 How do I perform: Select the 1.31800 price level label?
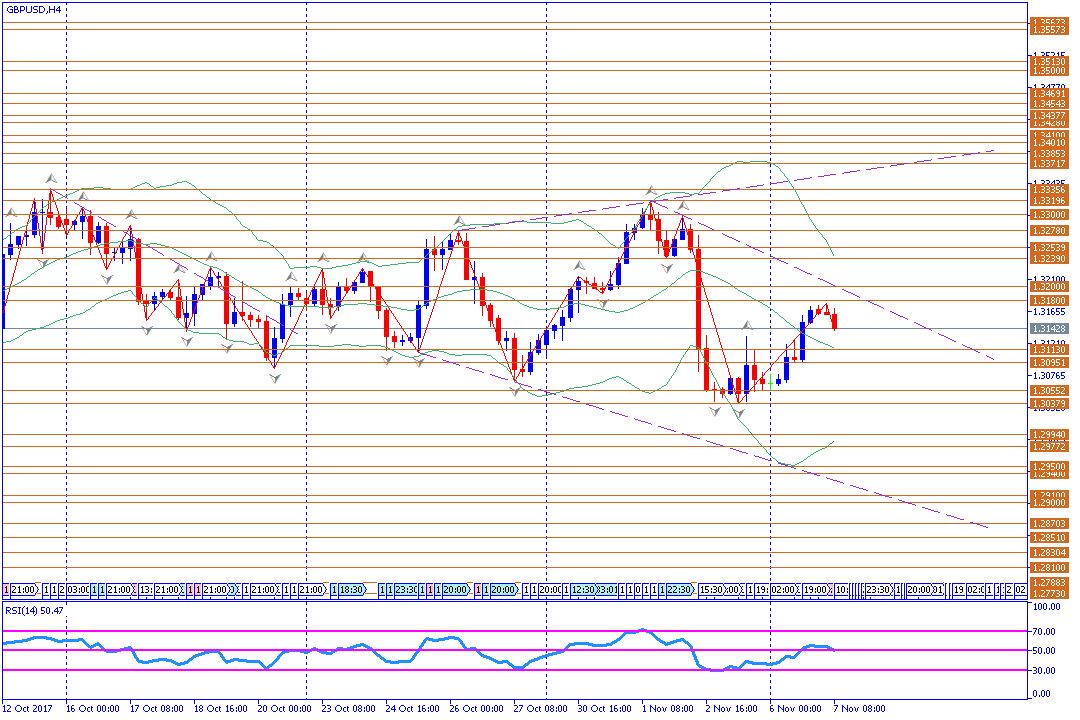pyautogui.click(x=1049, y=301)
